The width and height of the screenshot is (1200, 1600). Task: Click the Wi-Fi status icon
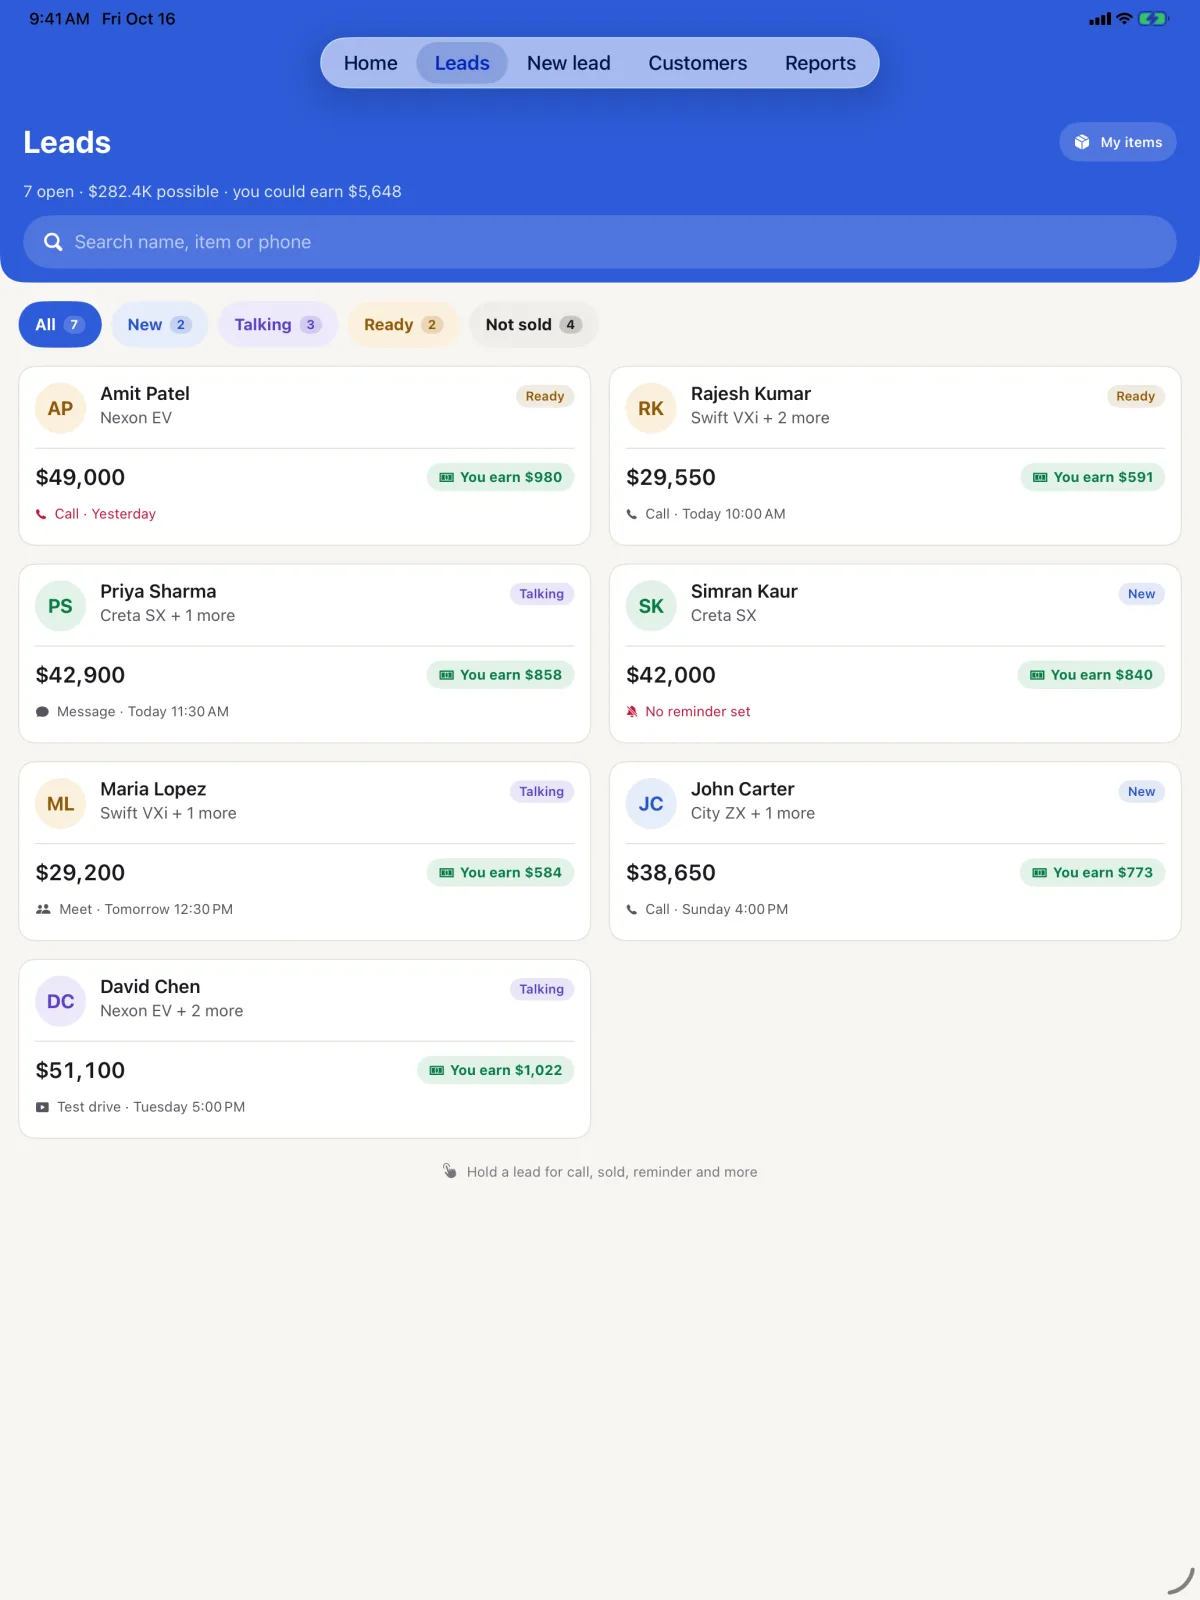pyautogui.click(x=1124, y=19)
